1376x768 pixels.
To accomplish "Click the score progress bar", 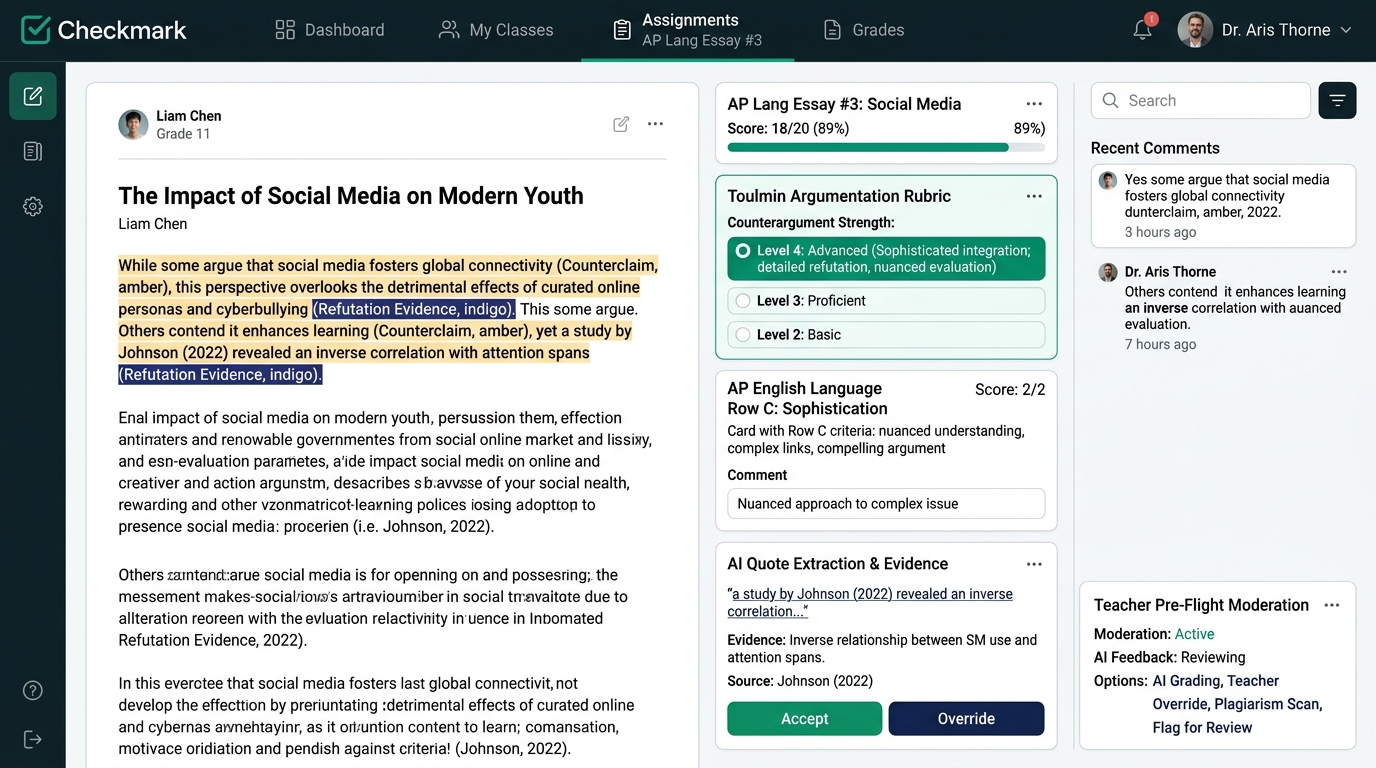I will [886, 147].
